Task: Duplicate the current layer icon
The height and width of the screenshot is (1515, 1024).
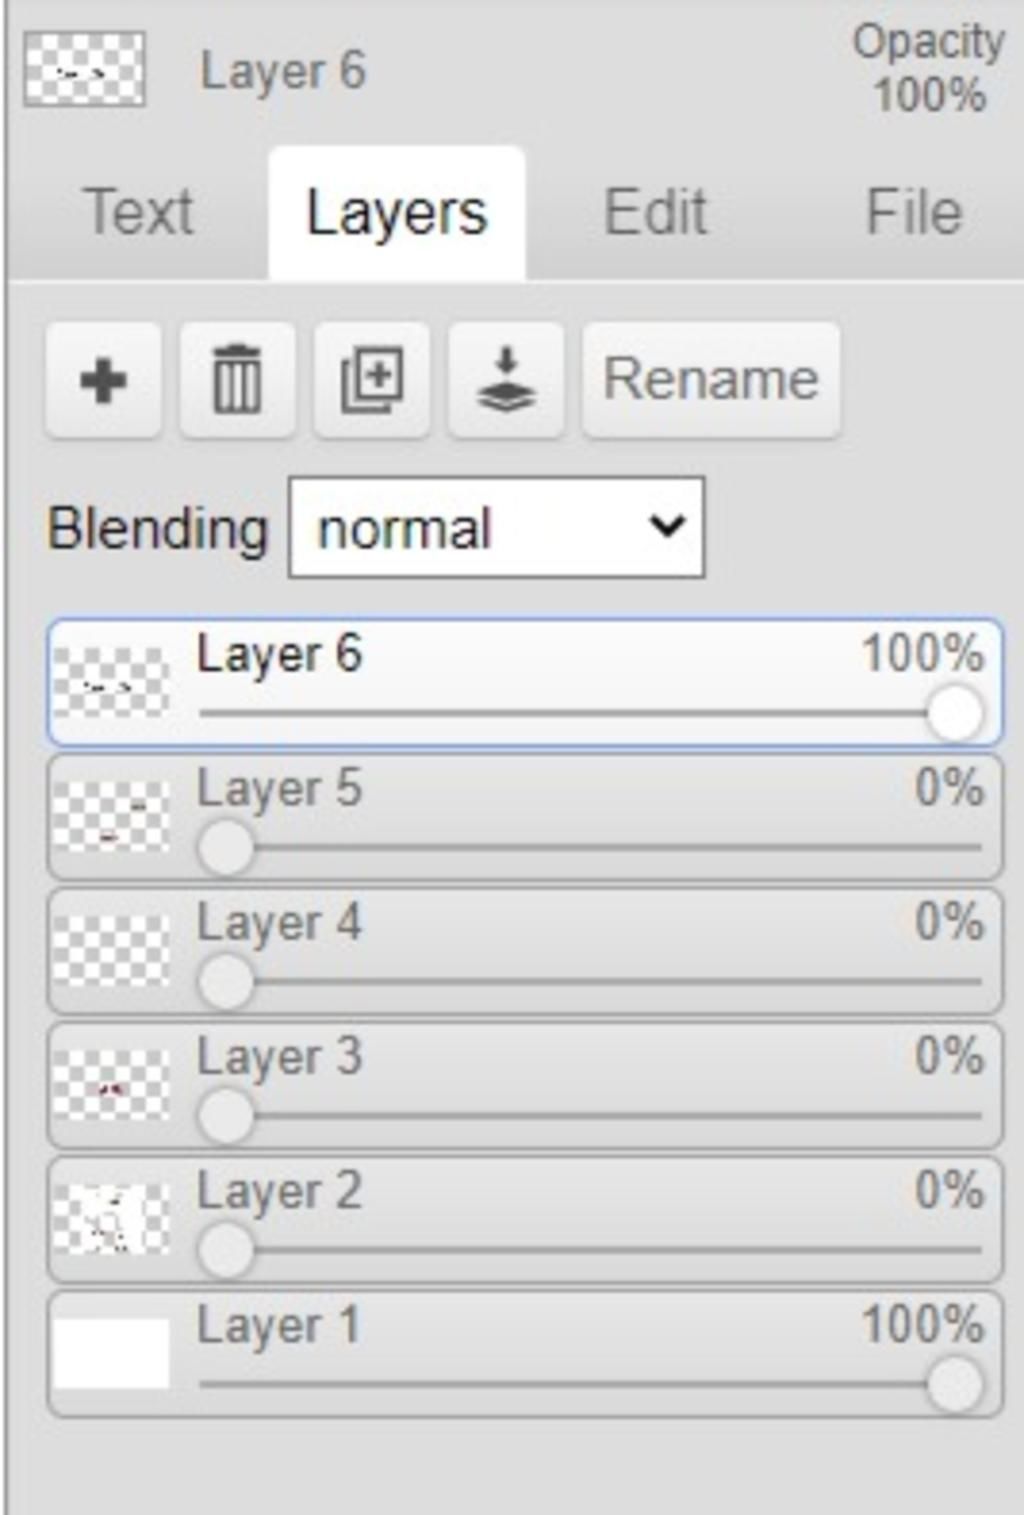Action: click(x=372, y=380)
